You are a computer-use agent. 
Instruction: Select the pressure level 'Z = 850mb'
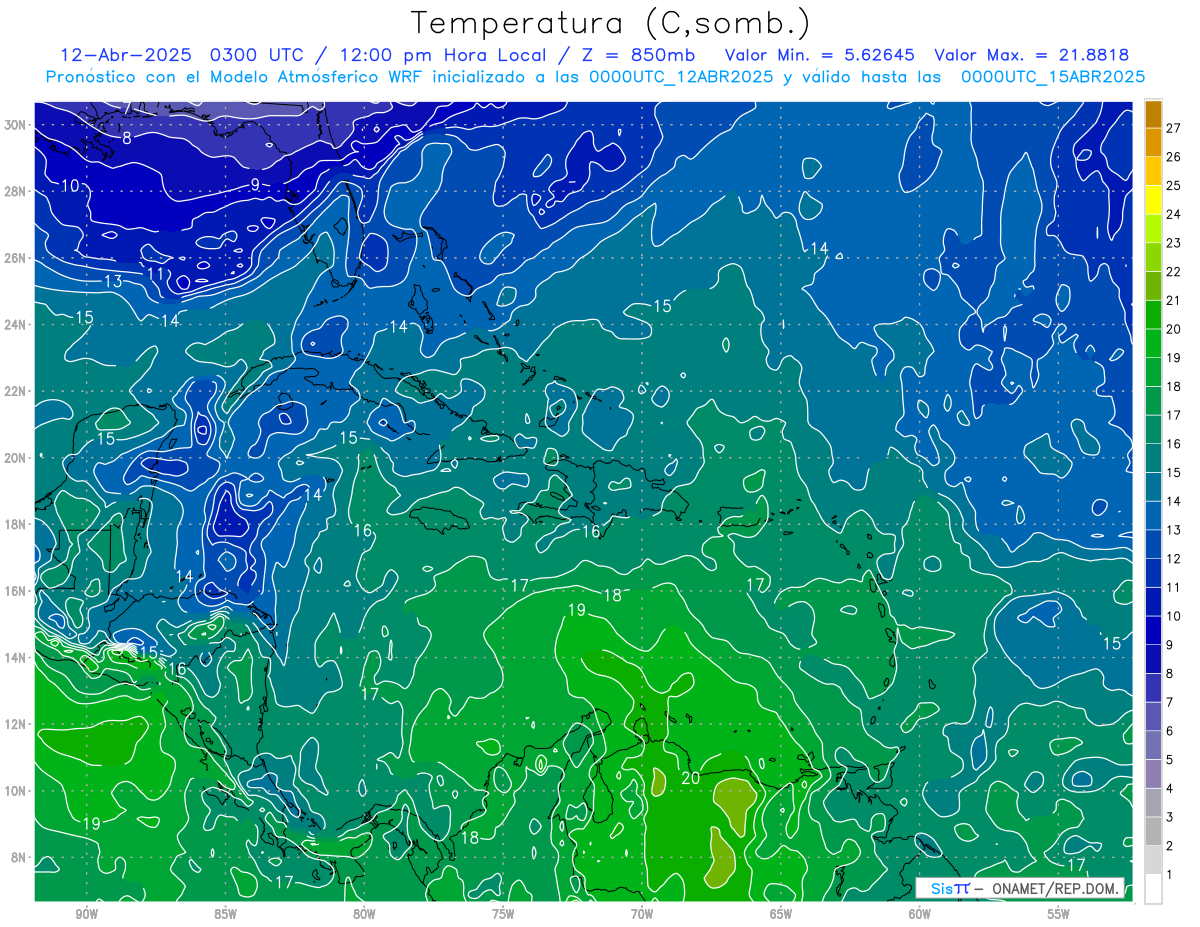point(637,55)
